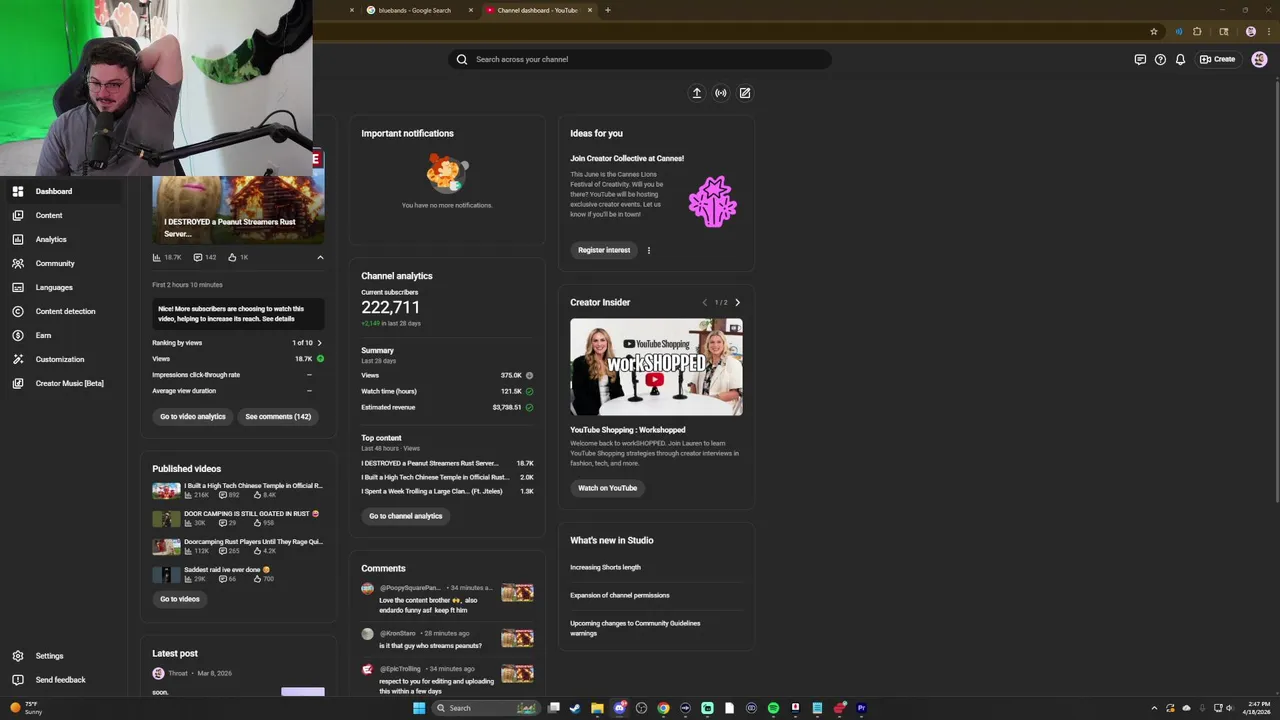Open a new browser tab
This screenshot has height=720, width=1280.
[608, 10]
